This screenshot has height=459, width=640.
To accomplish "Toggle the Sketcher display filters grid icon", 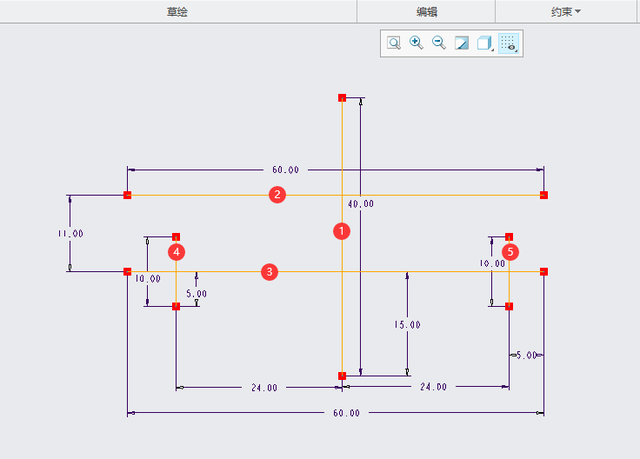I will 509,43.
